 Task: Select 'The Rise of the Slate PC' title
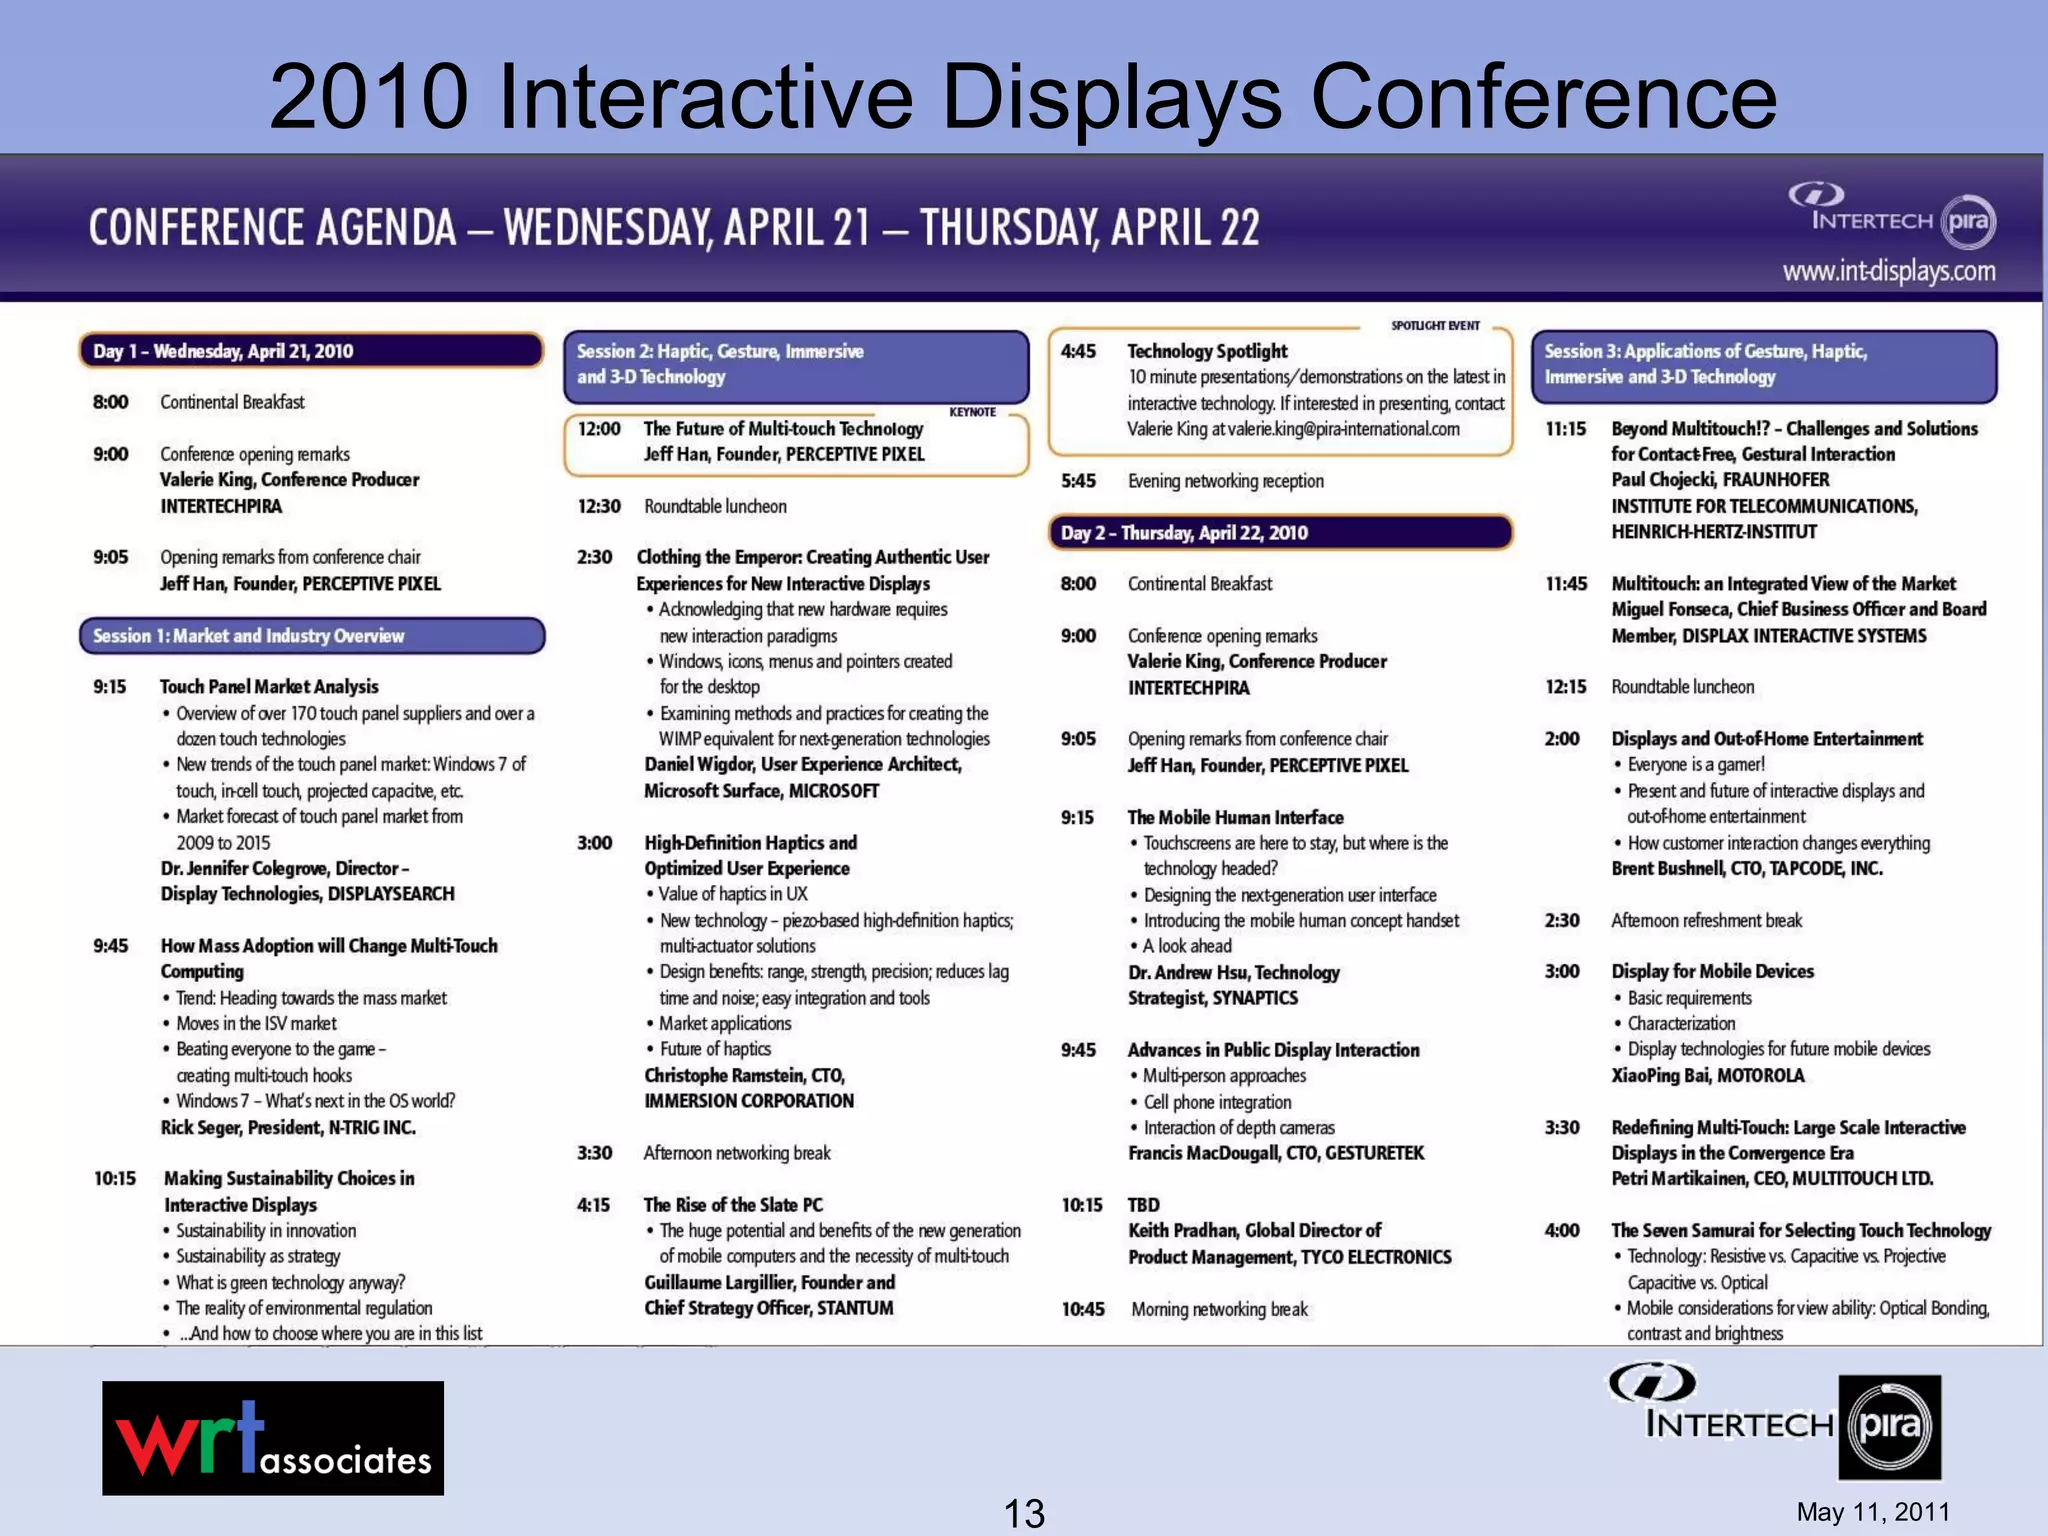click(x=733, y=1205)
